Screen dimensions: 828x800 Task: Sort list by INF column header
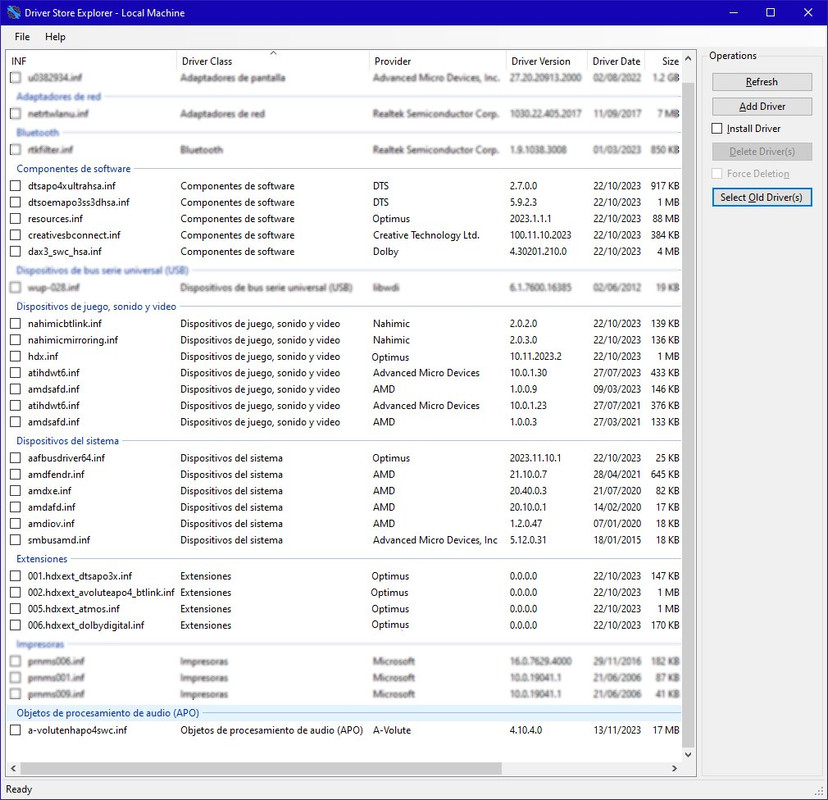92,61
